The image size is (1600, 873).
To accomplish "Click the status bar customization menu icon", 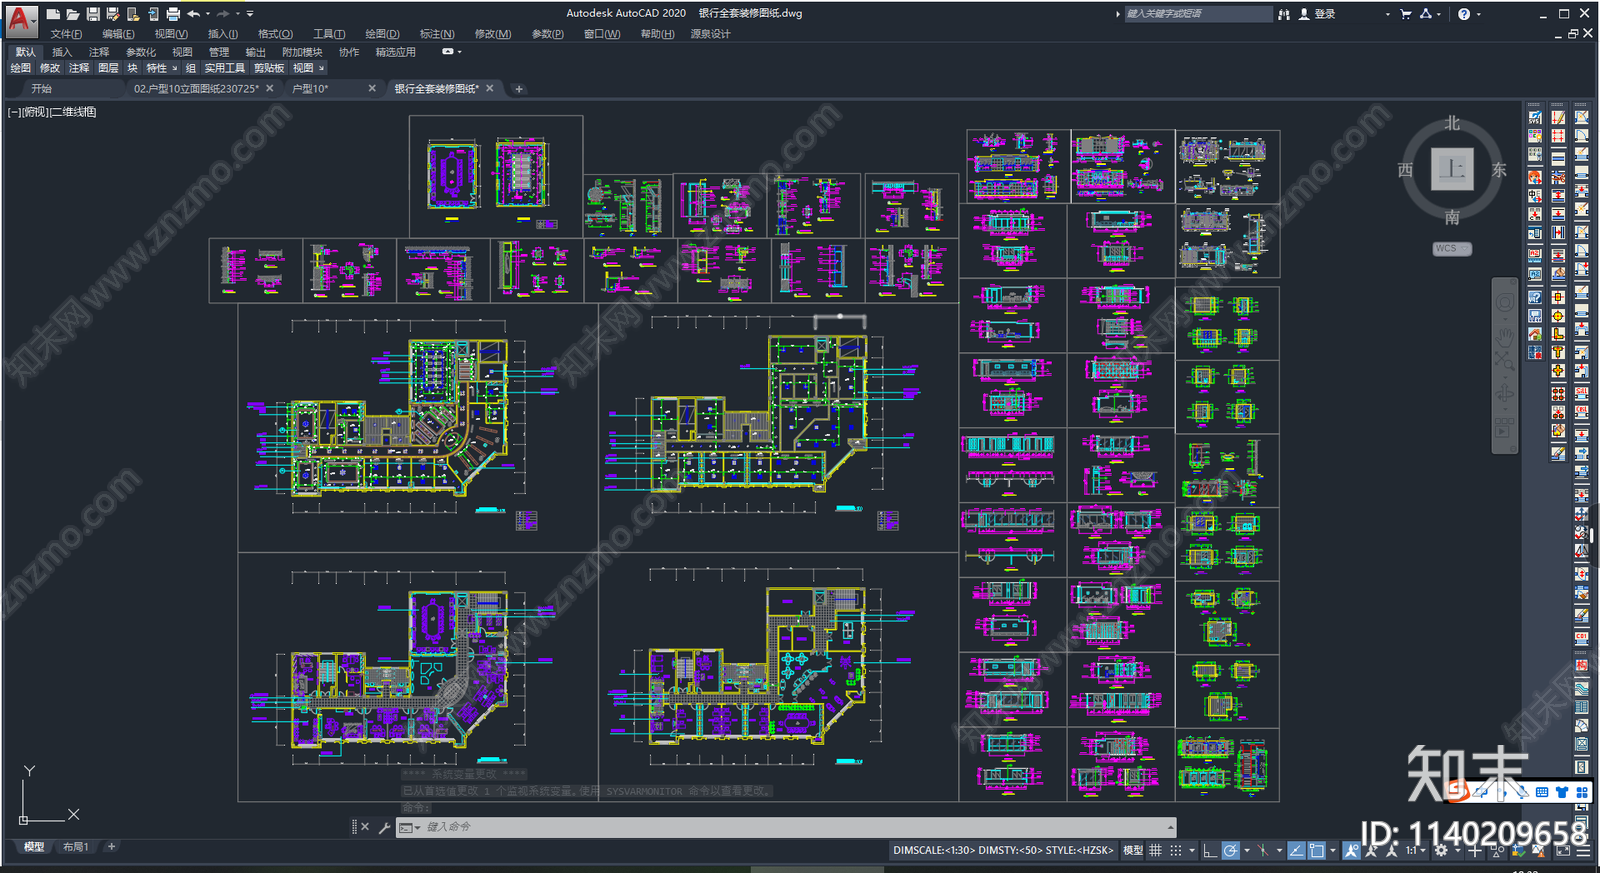I will pos(1584,851).
